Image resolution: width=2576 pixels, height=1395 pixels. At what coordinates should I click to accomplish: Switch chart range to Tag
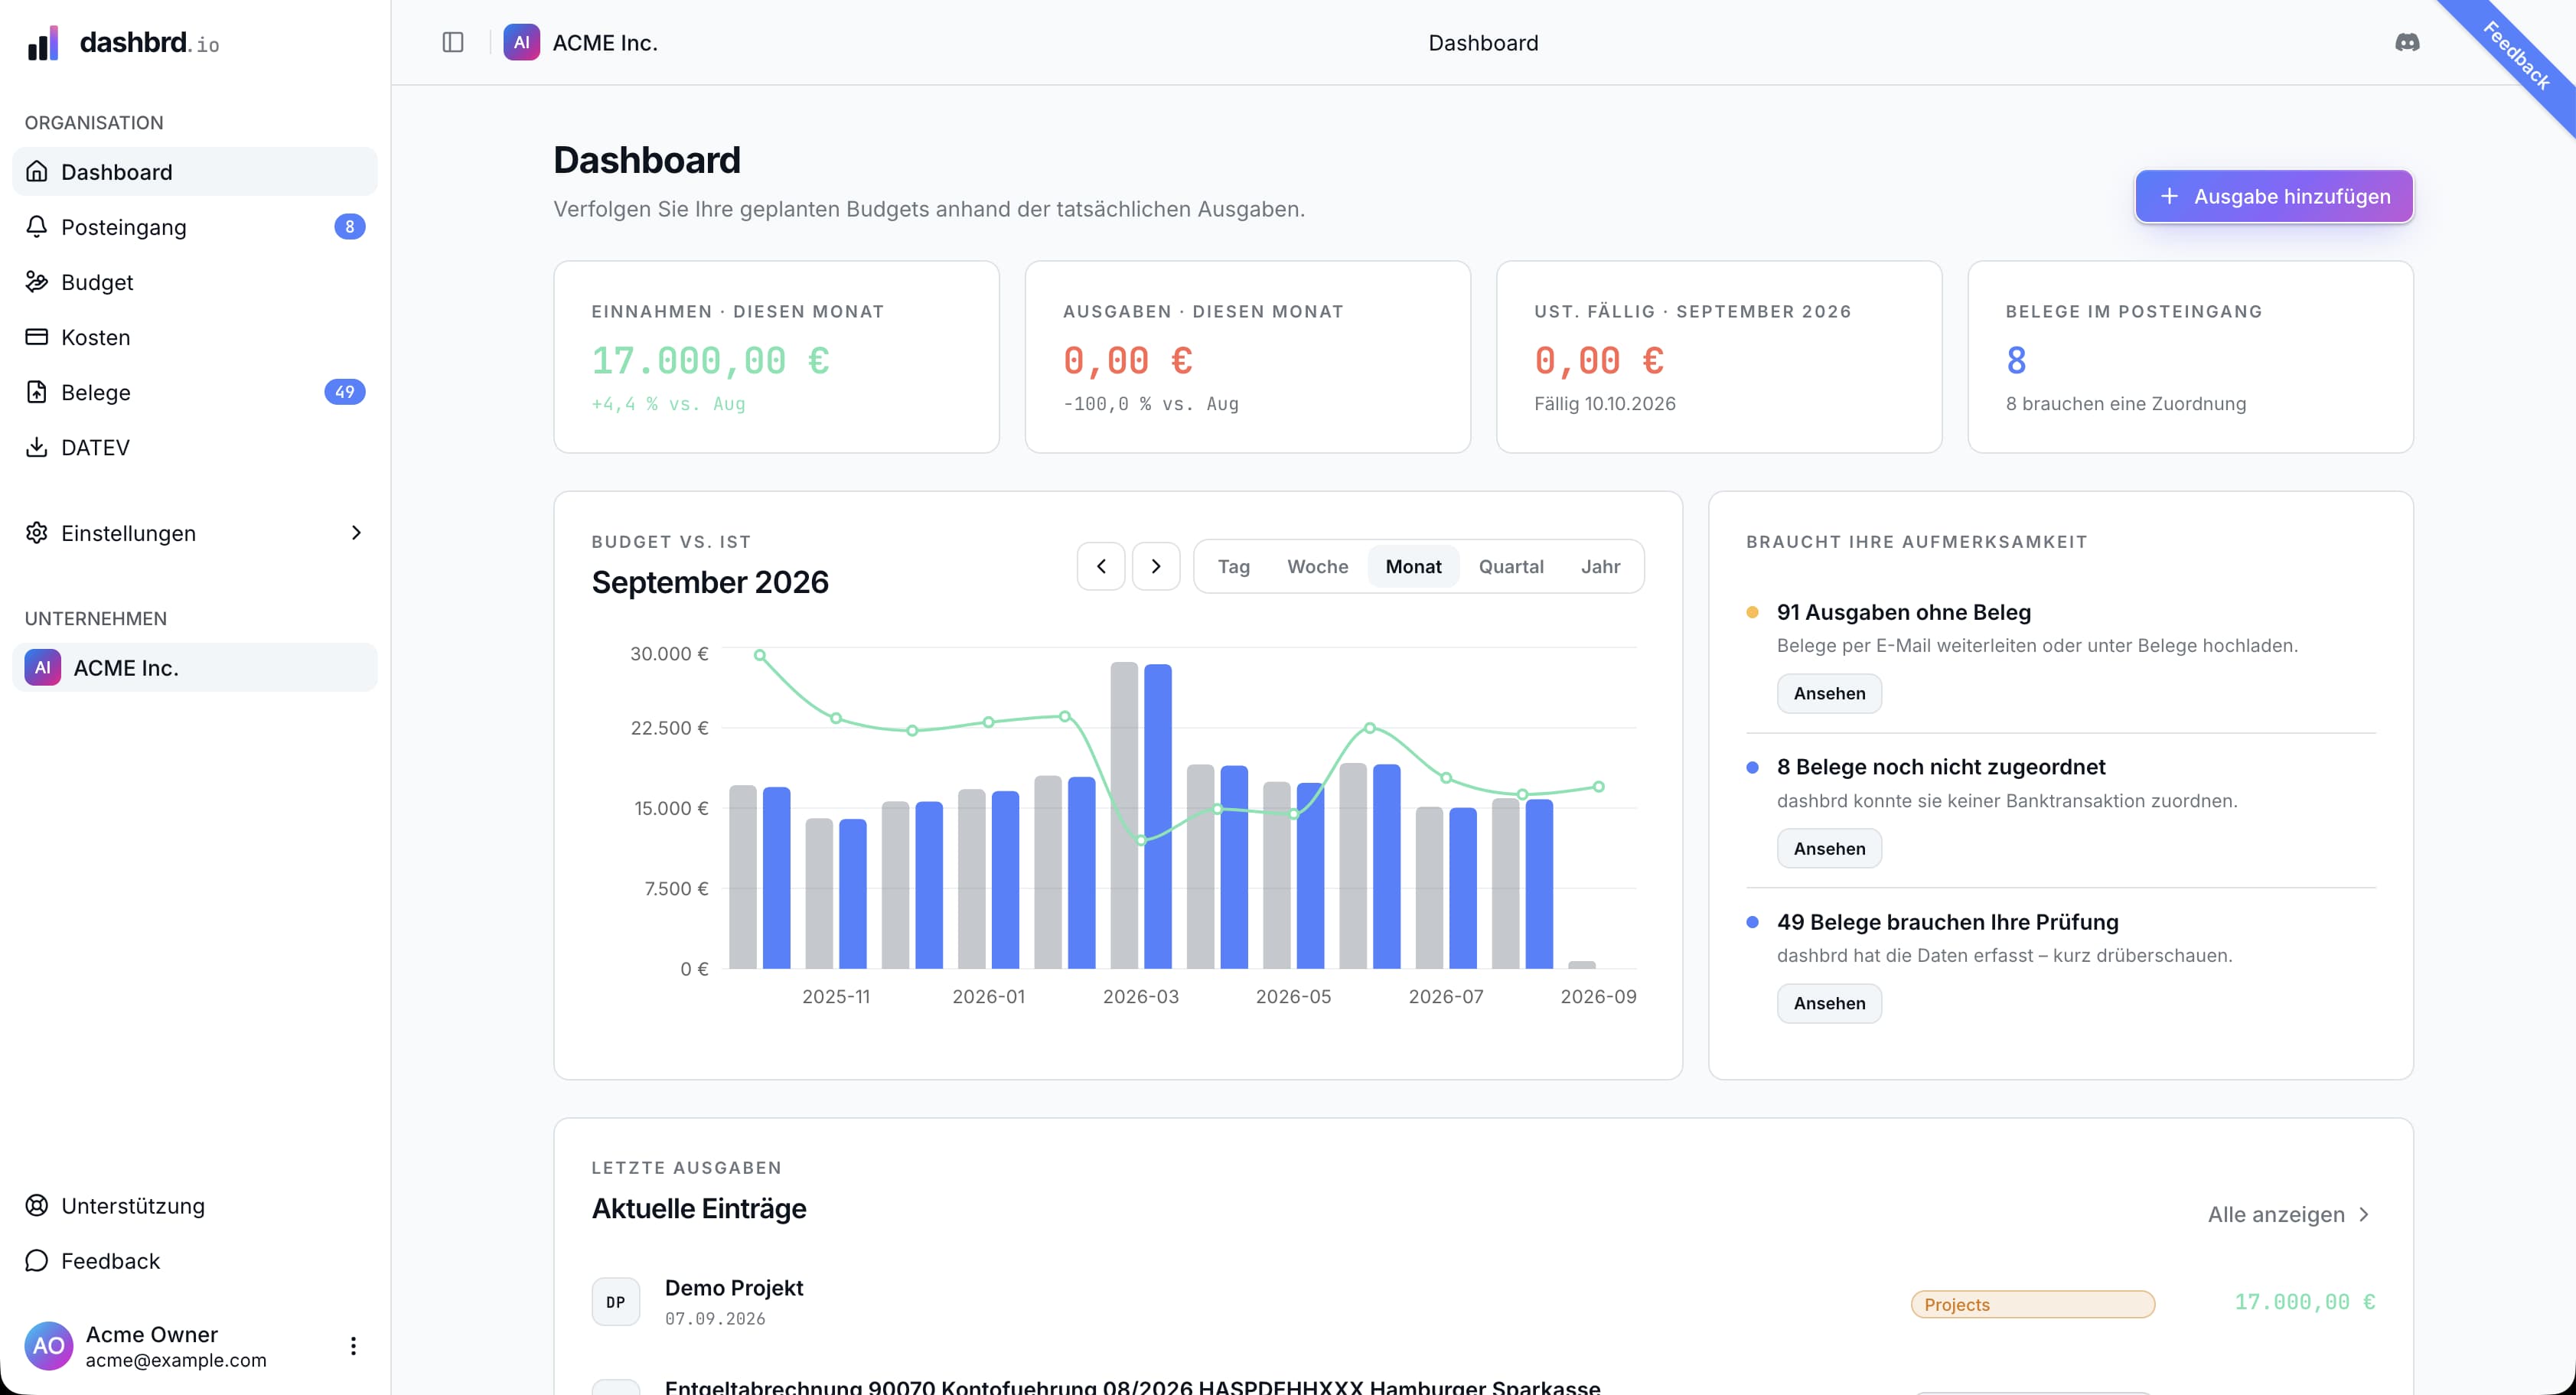(x=1233, y=566)
